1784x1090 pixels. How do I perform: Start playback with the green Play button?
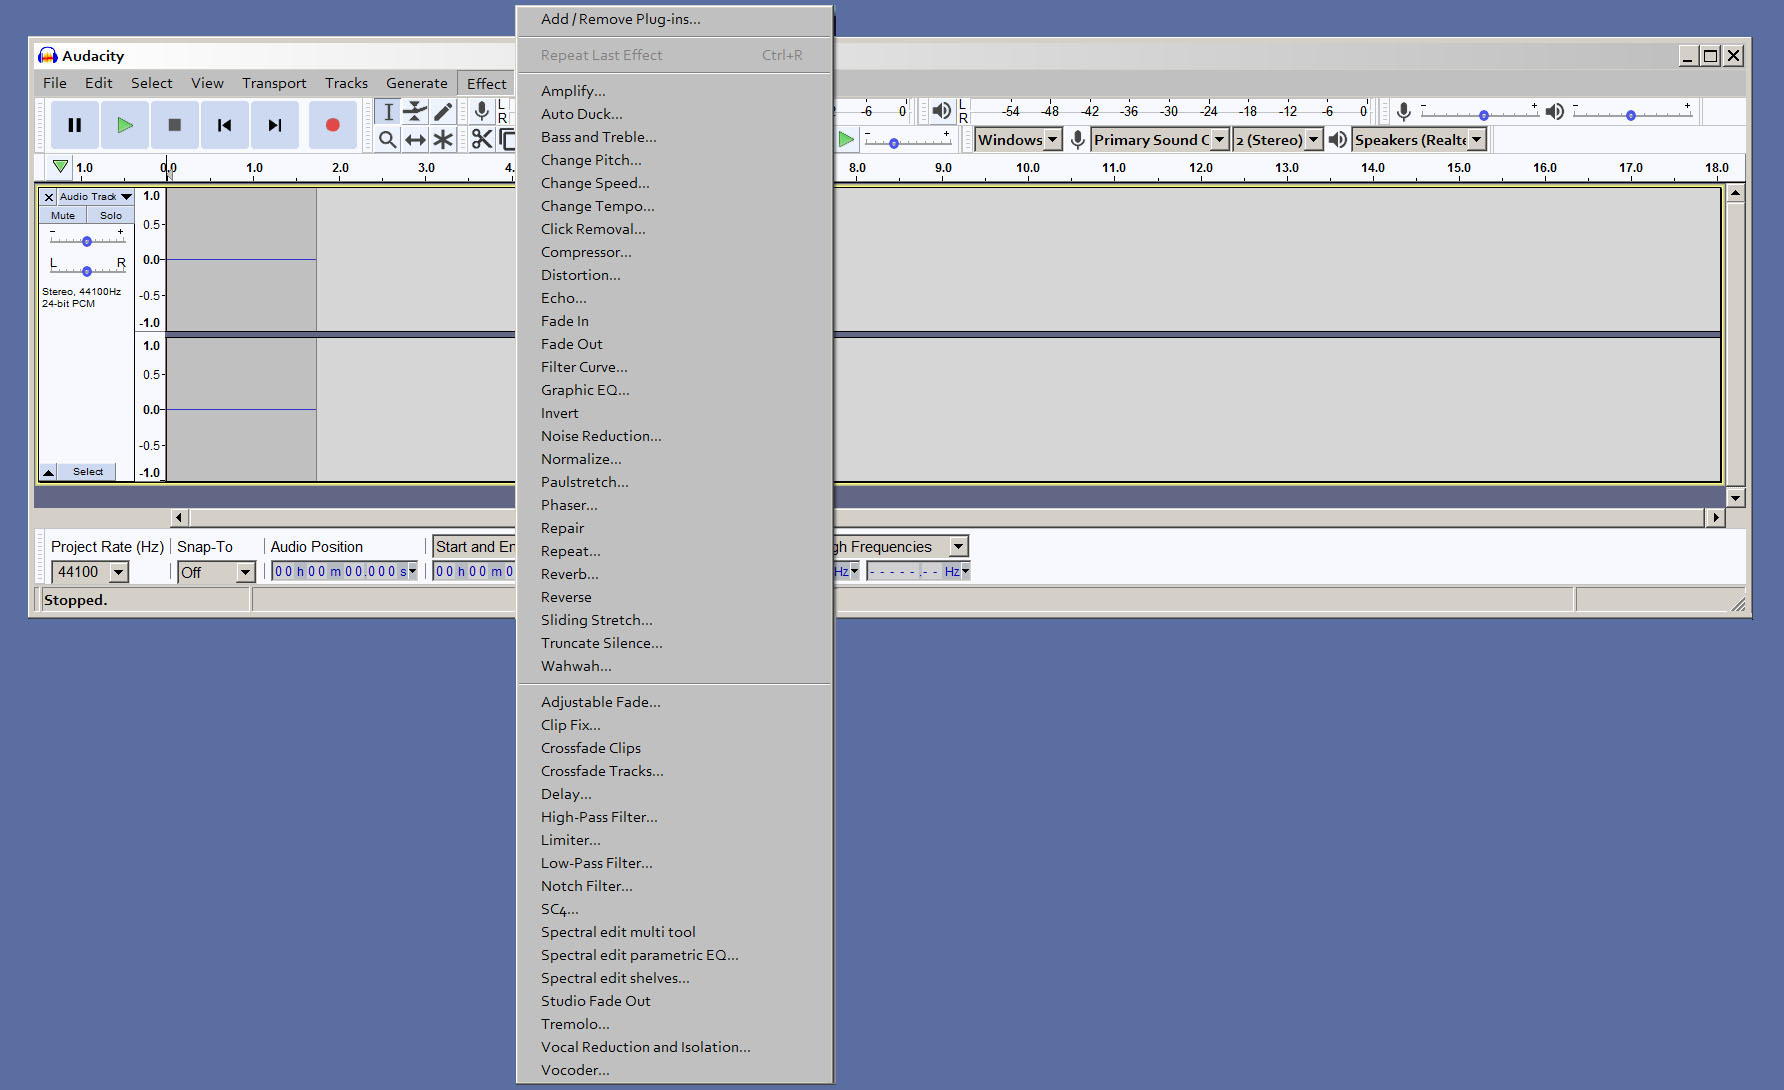click(125, 125)
